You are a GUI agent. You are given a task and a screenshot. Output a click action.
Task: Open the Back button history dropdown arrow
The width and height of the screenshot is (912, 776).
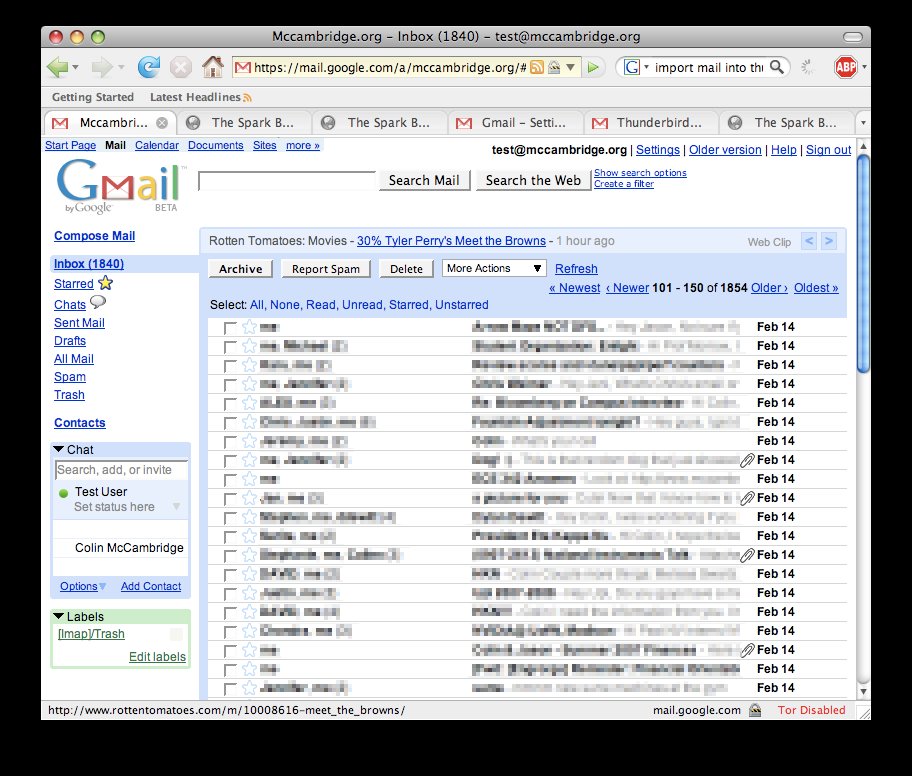coord(75,67)
